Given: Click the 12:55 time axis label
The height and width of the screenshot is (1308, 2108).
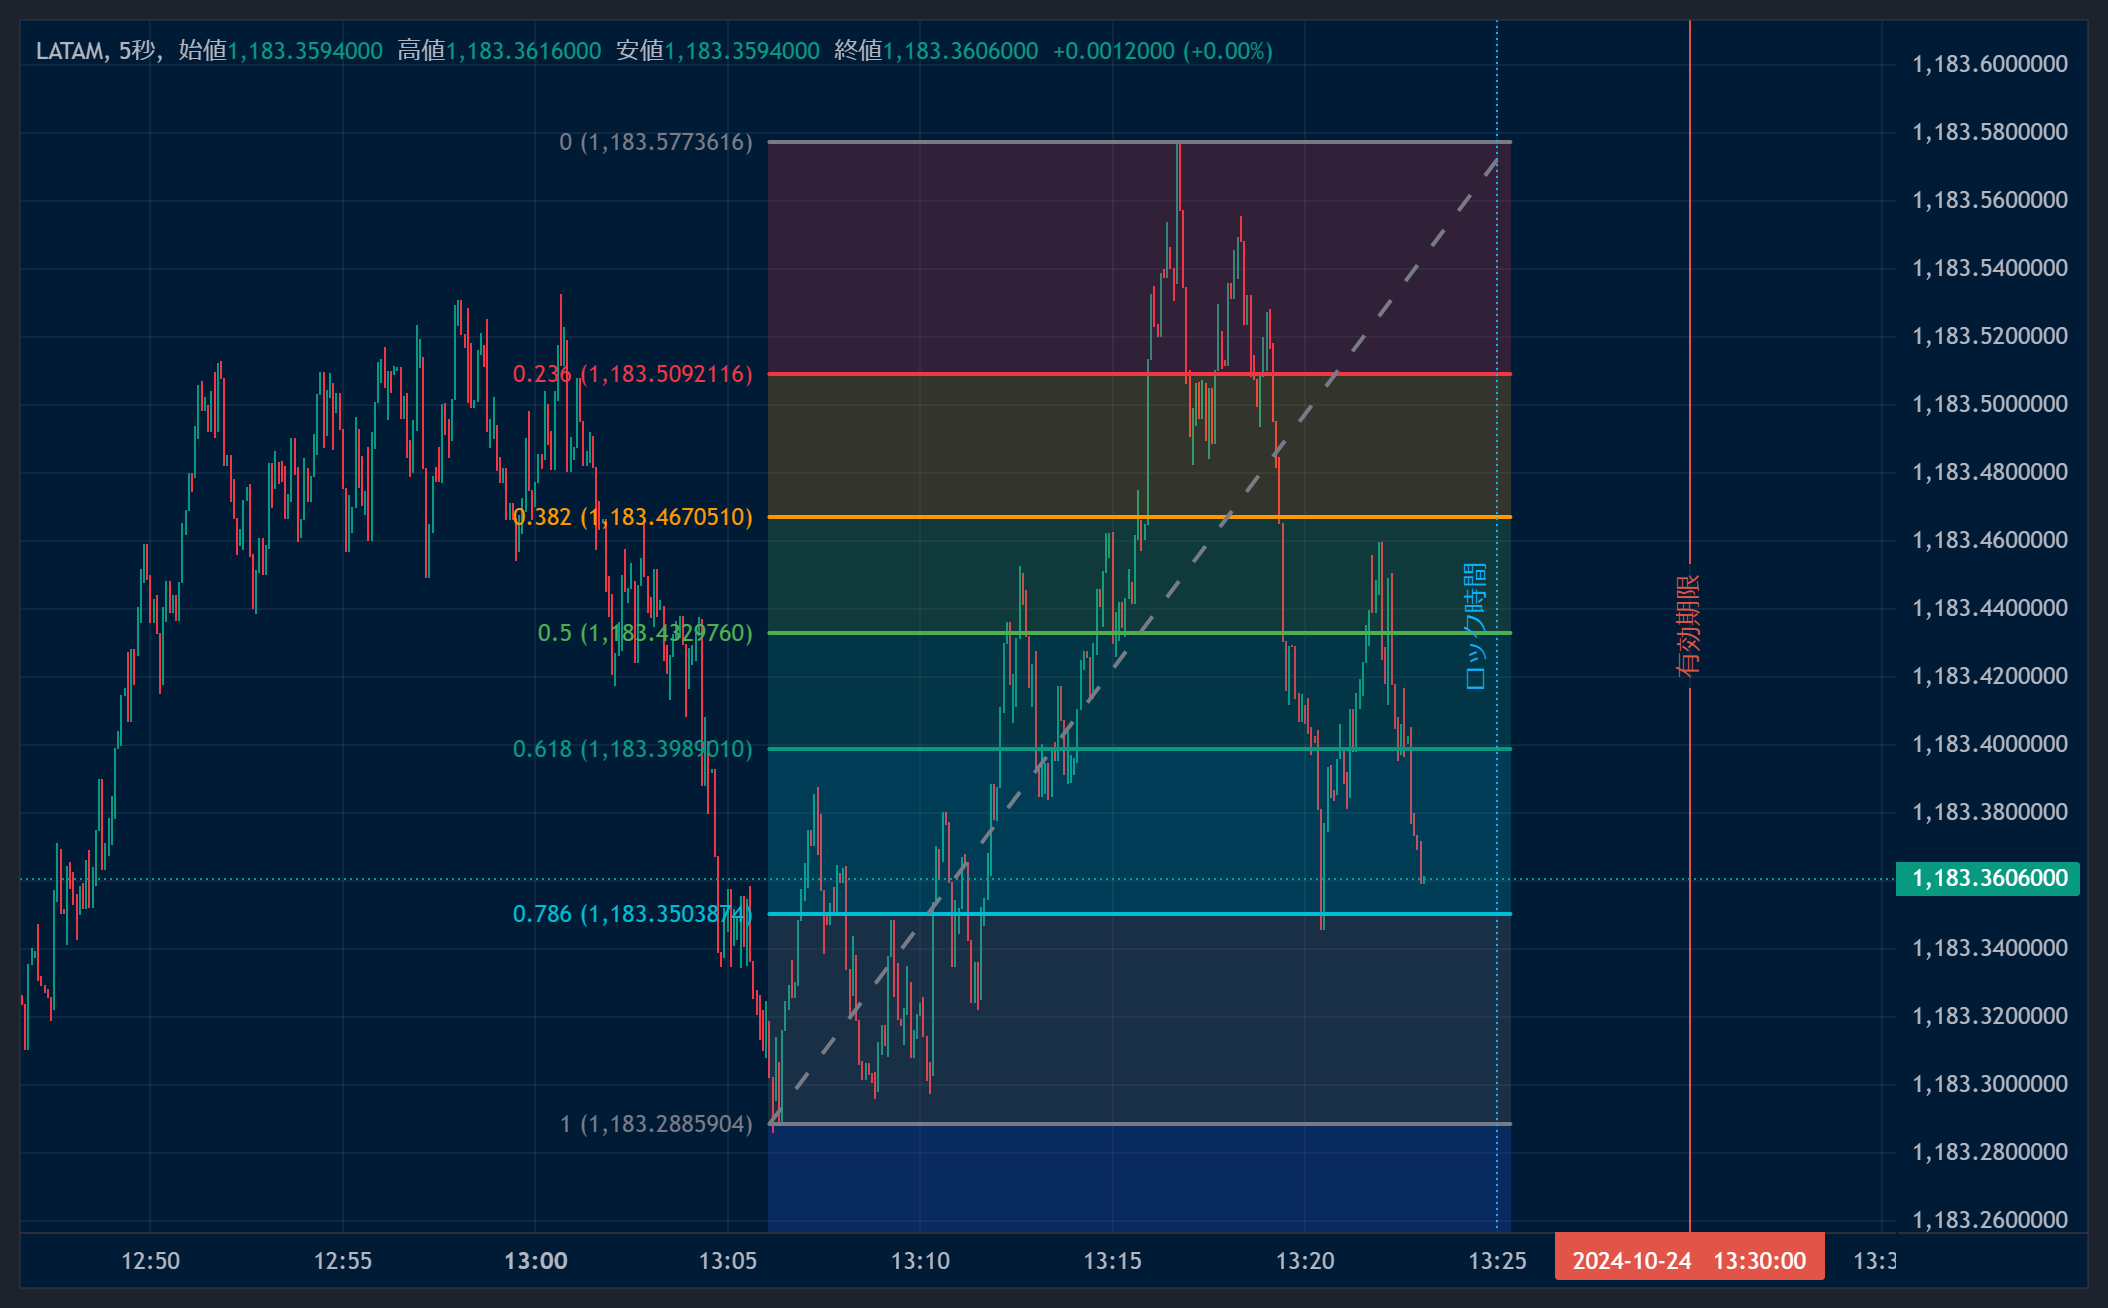Looking at the screenshot, I should (343, 1261).
